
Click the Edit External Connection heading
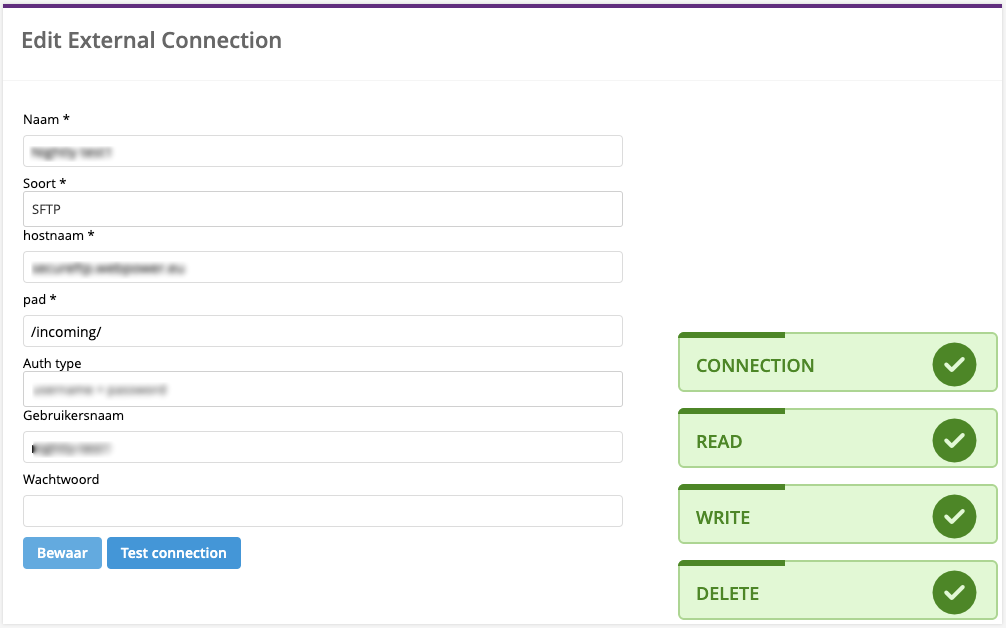[x=152, y=40]
